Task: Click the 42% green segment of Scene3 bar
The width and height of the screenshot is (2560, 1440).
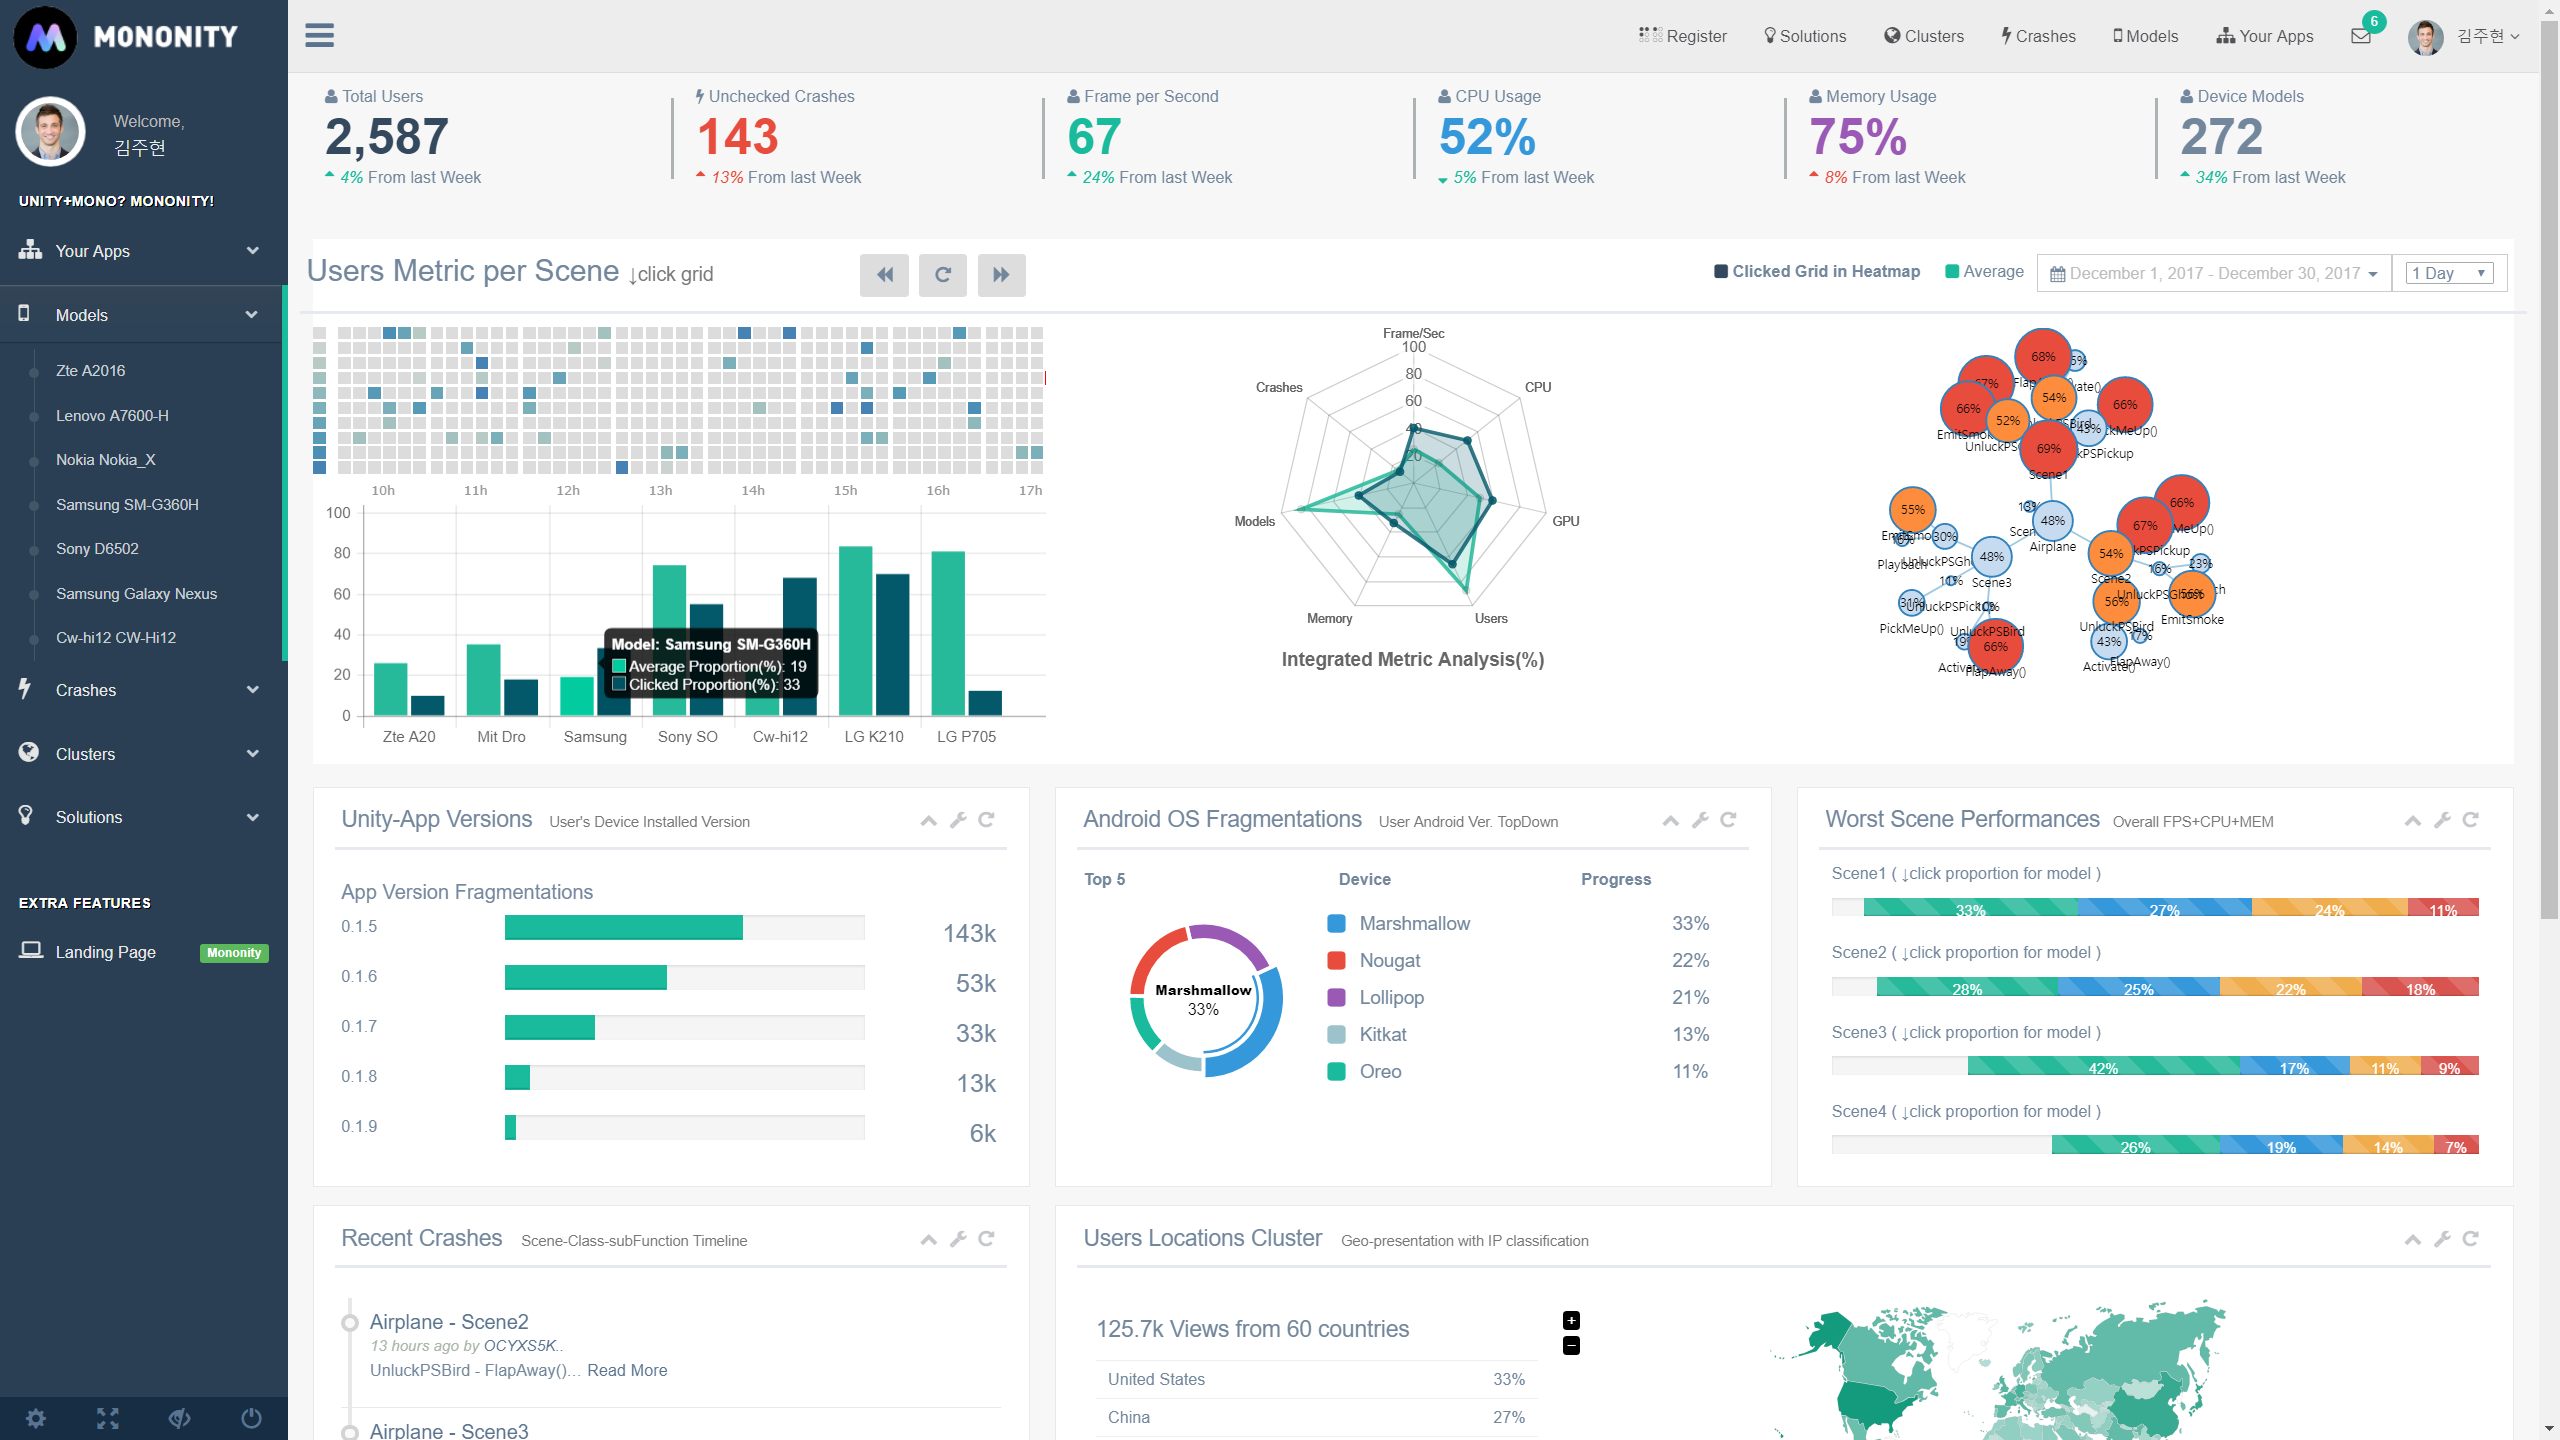Action: point(2103,1066)
